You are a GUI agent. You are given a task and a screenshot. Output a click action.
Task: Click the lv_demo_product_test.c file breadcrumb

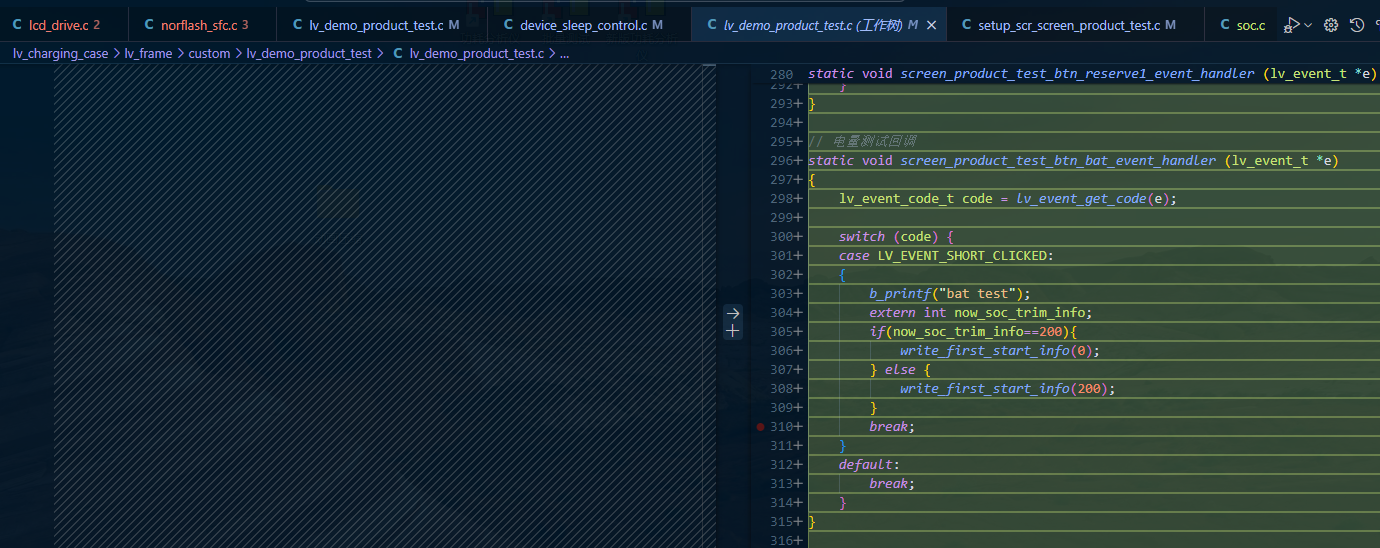[476, 54]
